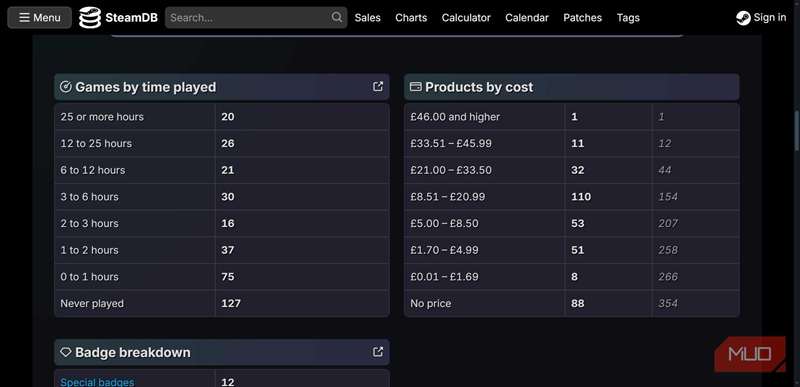
Task: Click the card icon beside Products by cost
Action: coord(415,87)
